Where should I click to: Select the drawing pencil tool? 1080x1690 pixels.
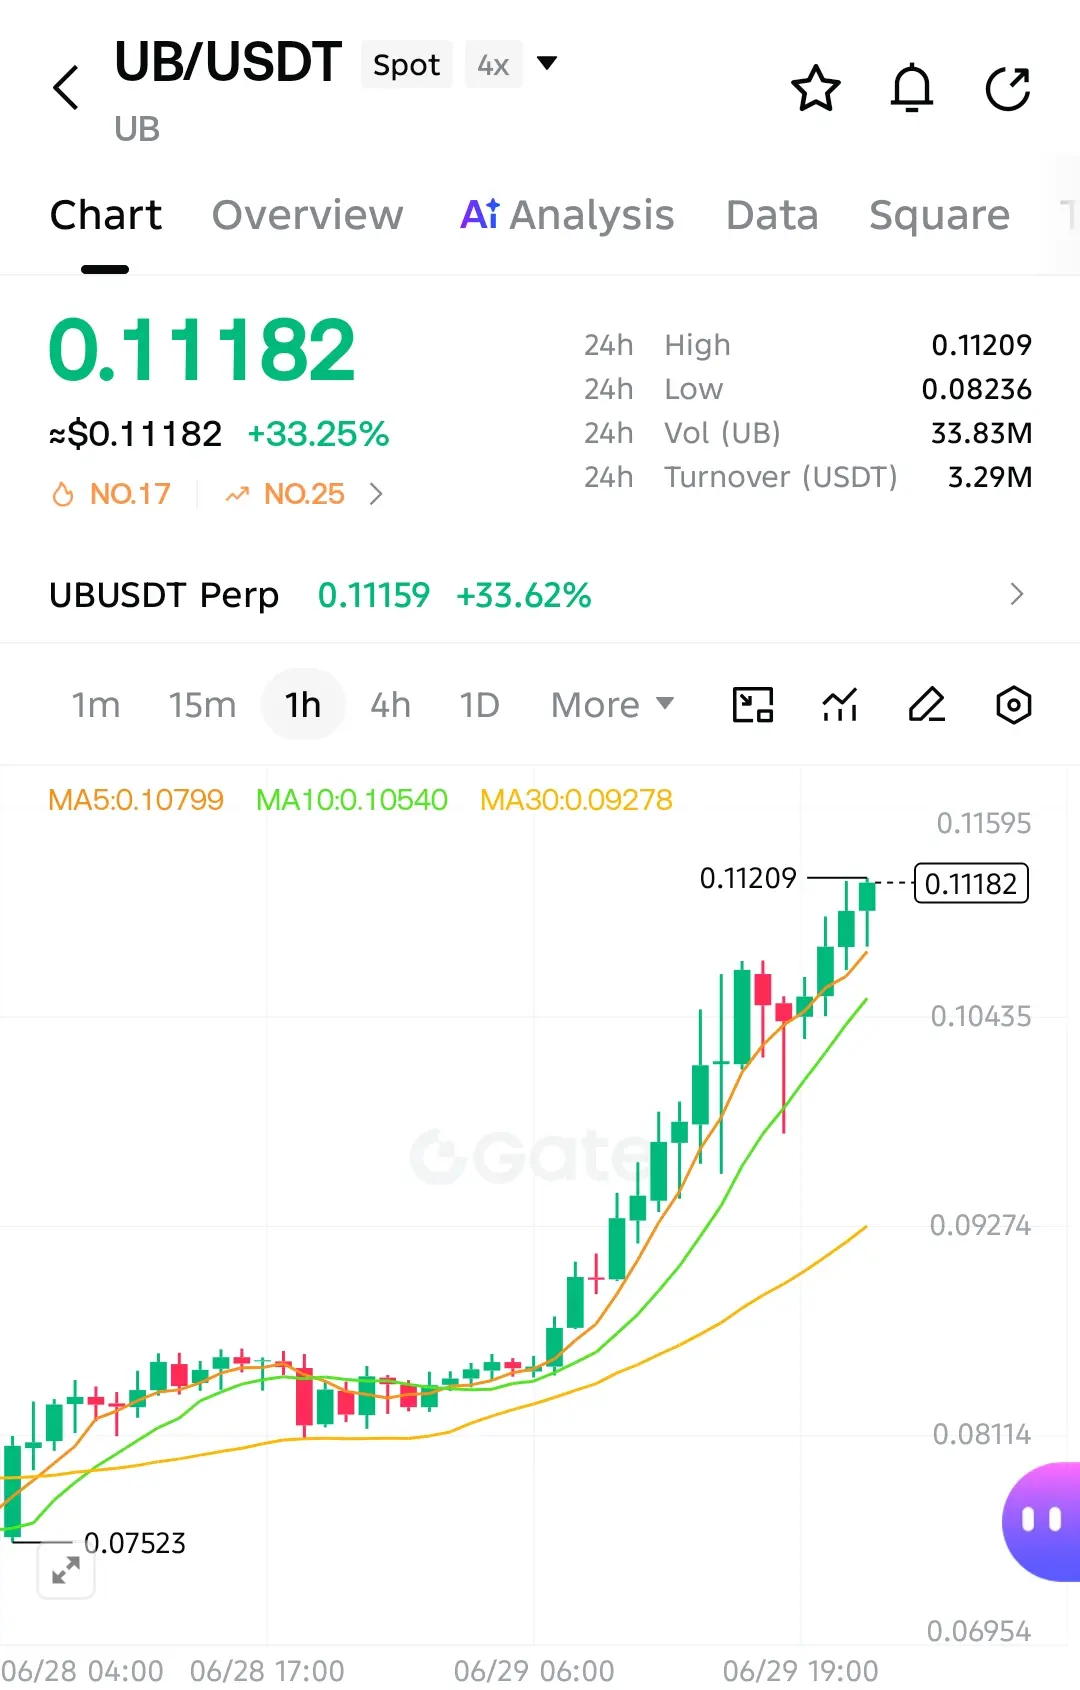(x=927, y=705)
